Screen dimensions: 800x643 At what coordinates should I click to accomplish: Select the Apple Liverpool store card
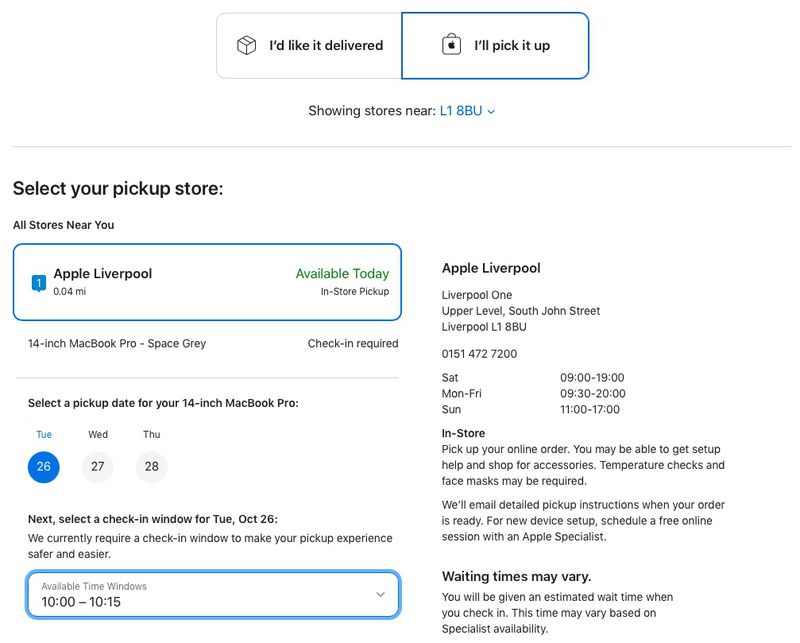click(x=206, y=281)
